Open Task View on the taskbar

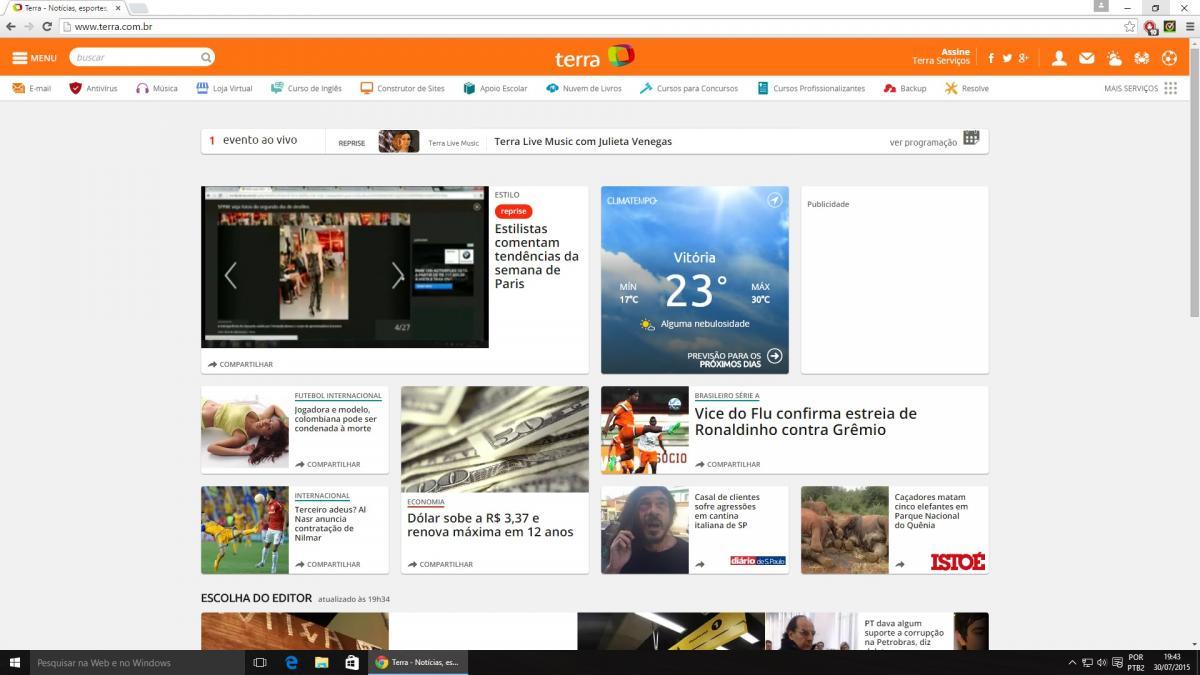(x=260, y=662)
